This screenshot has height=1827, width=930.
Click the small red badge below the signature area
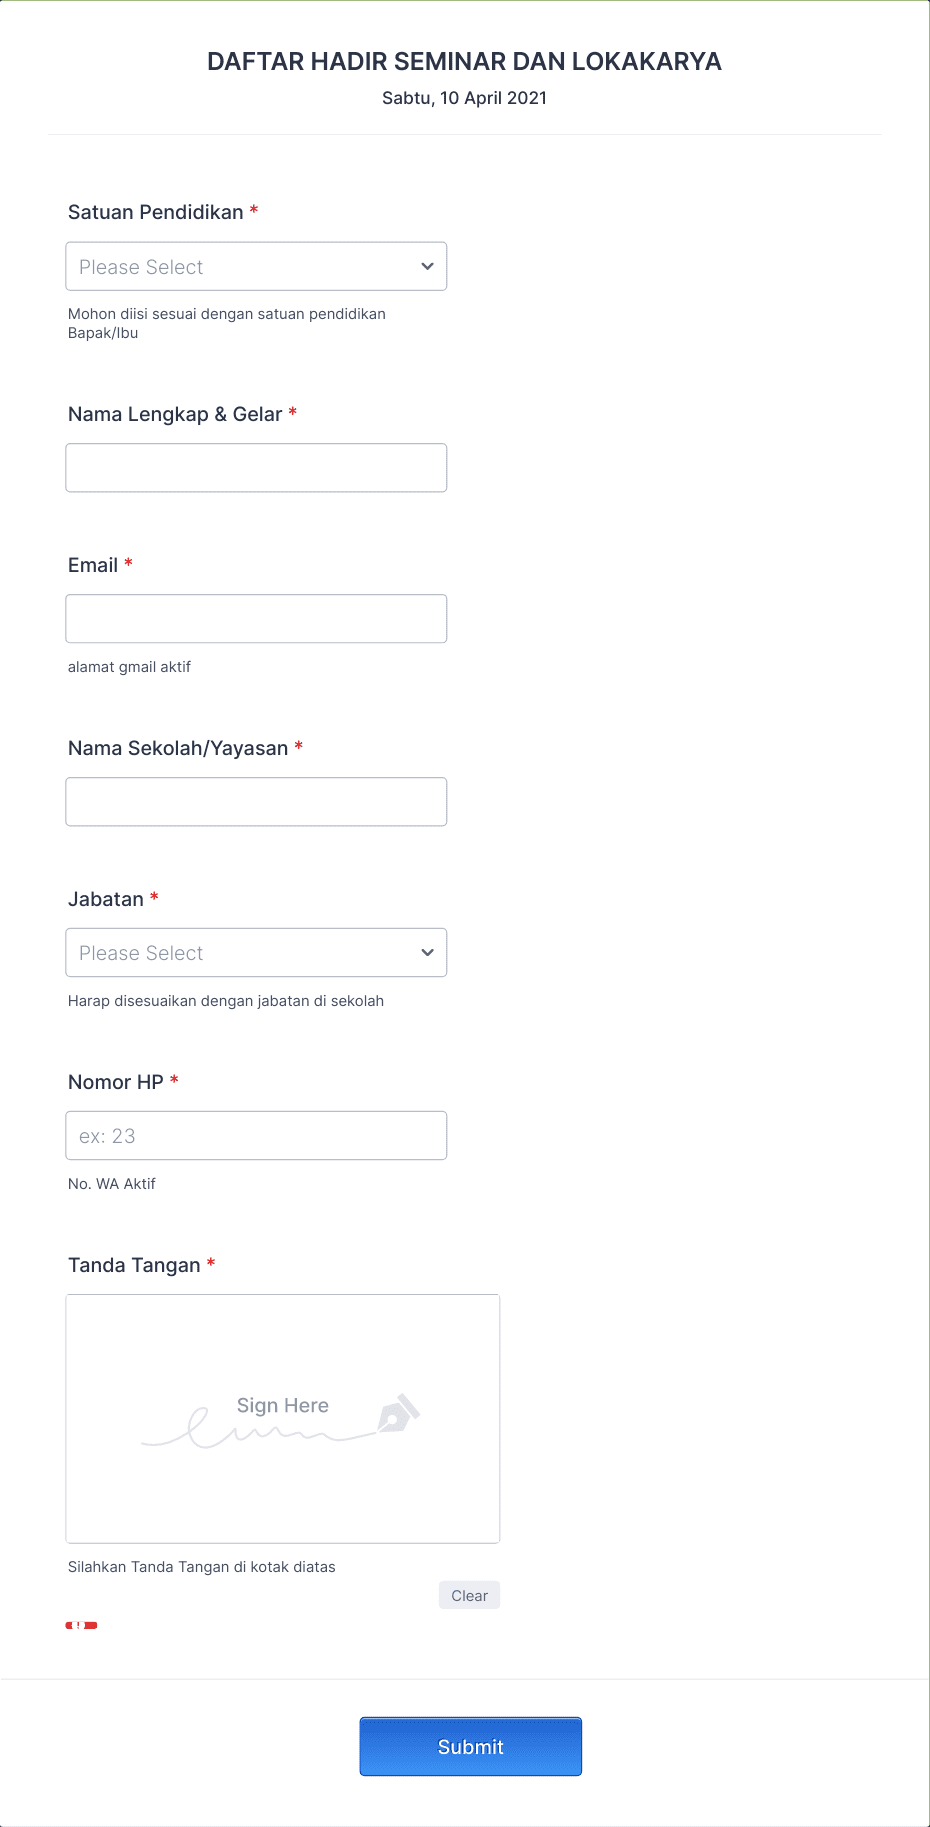click(81, 1624)
